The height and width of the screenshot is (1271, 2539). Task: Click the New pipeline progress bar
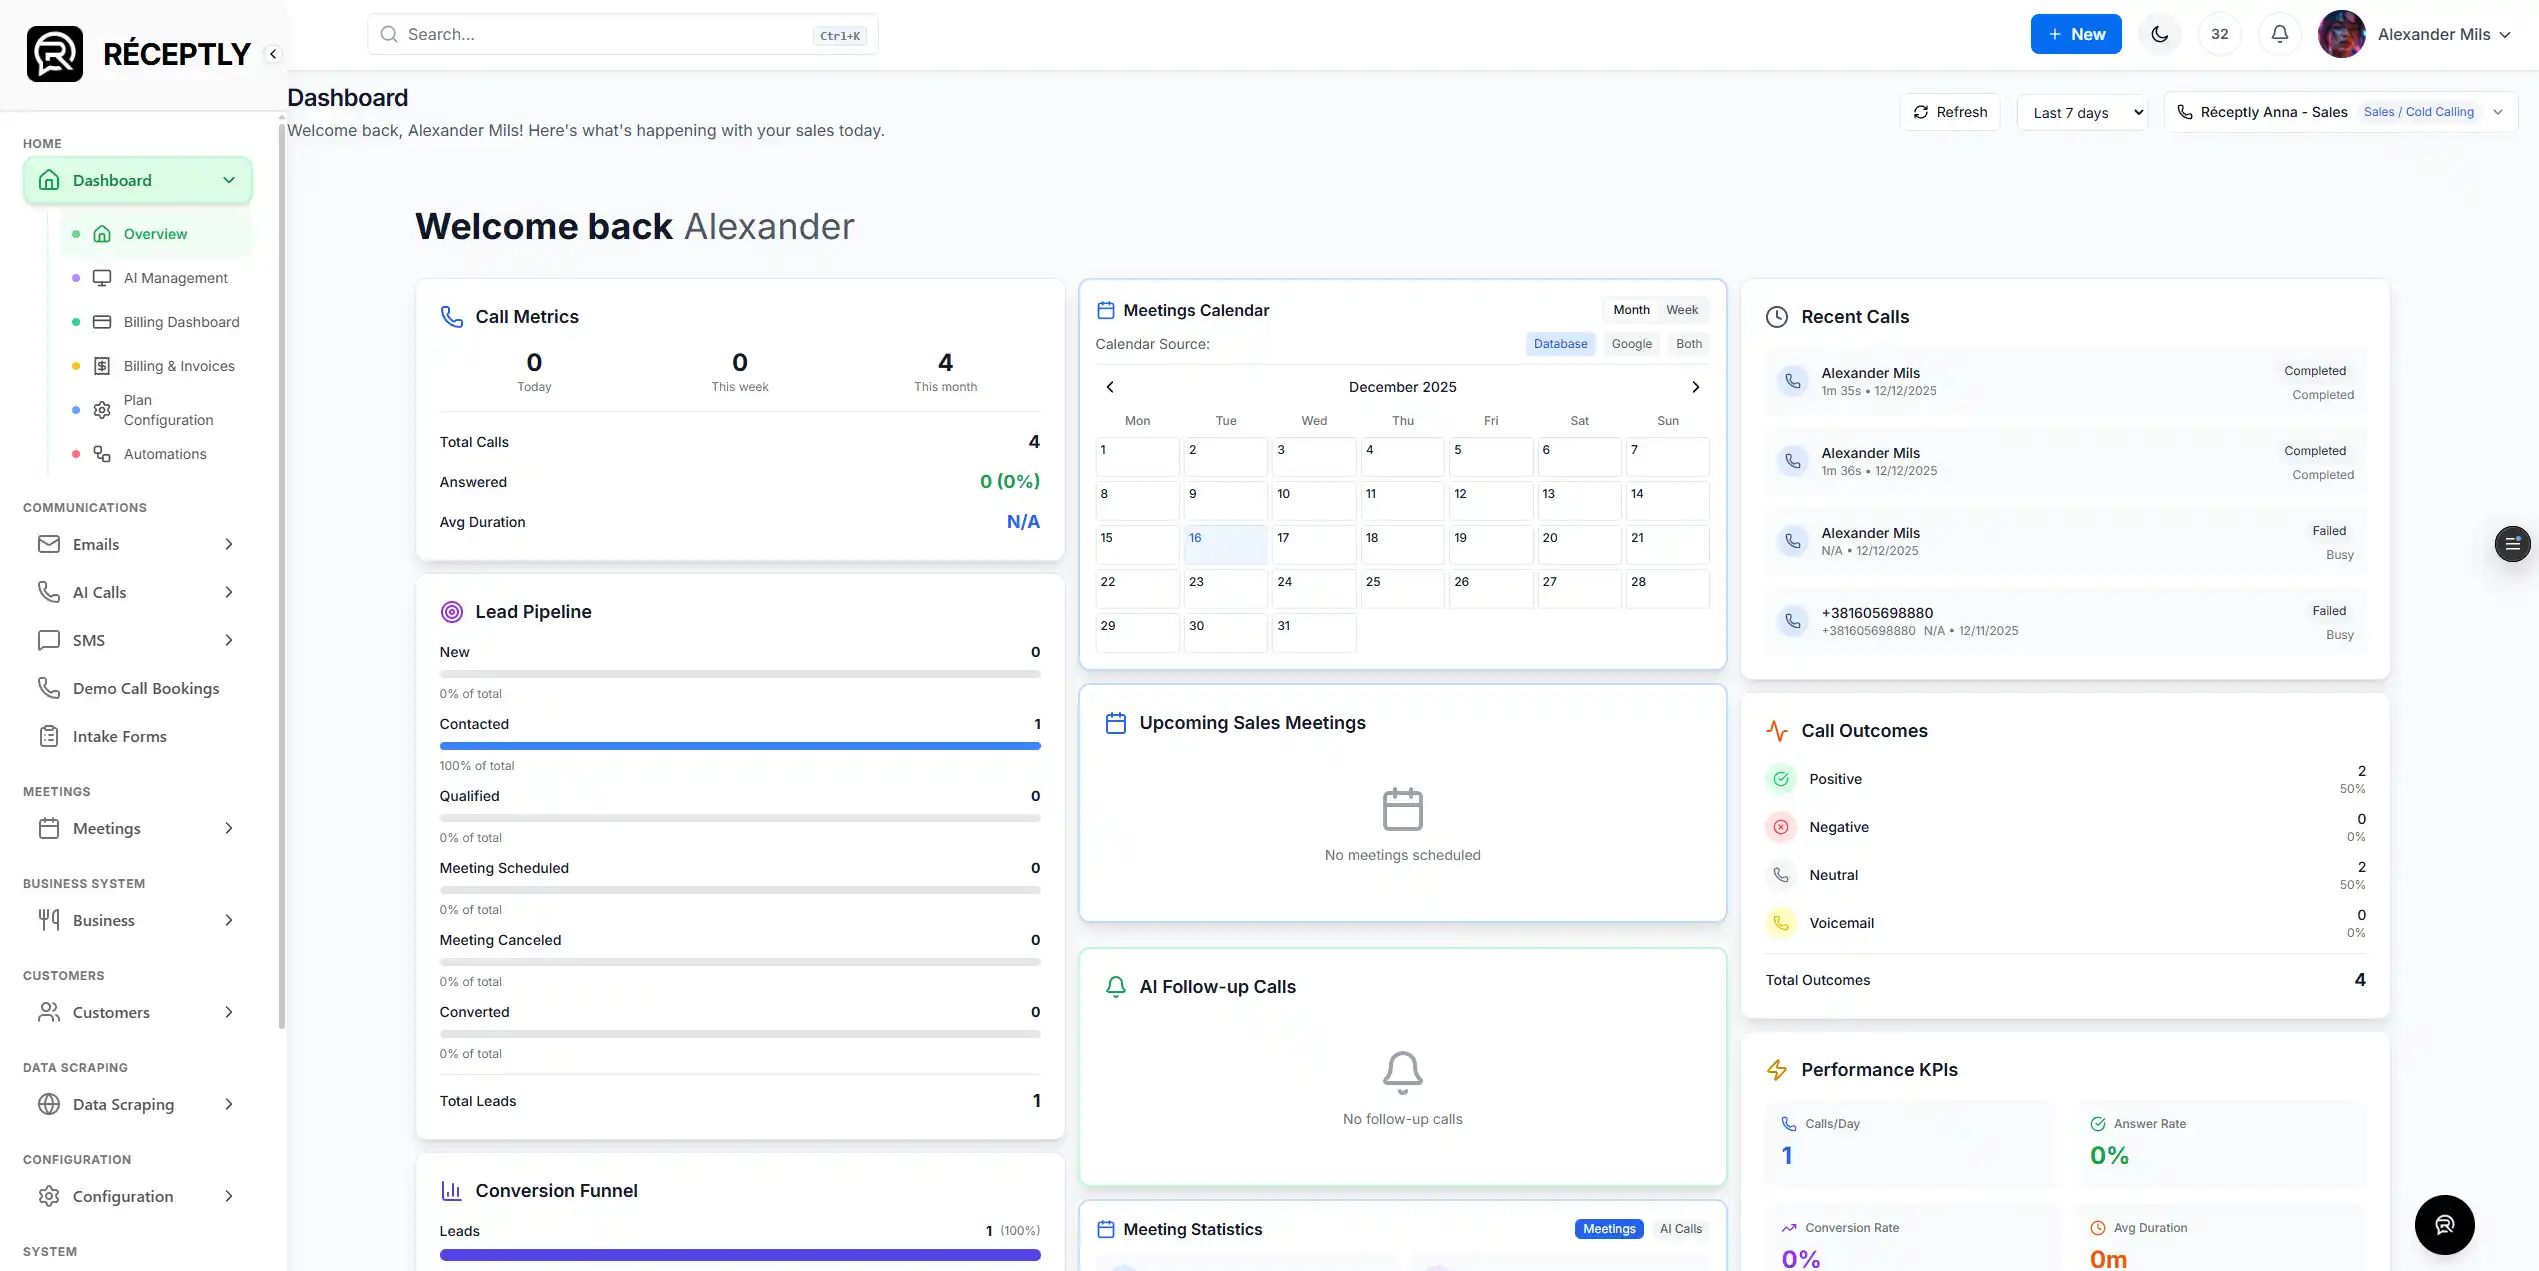click(740, 674)
